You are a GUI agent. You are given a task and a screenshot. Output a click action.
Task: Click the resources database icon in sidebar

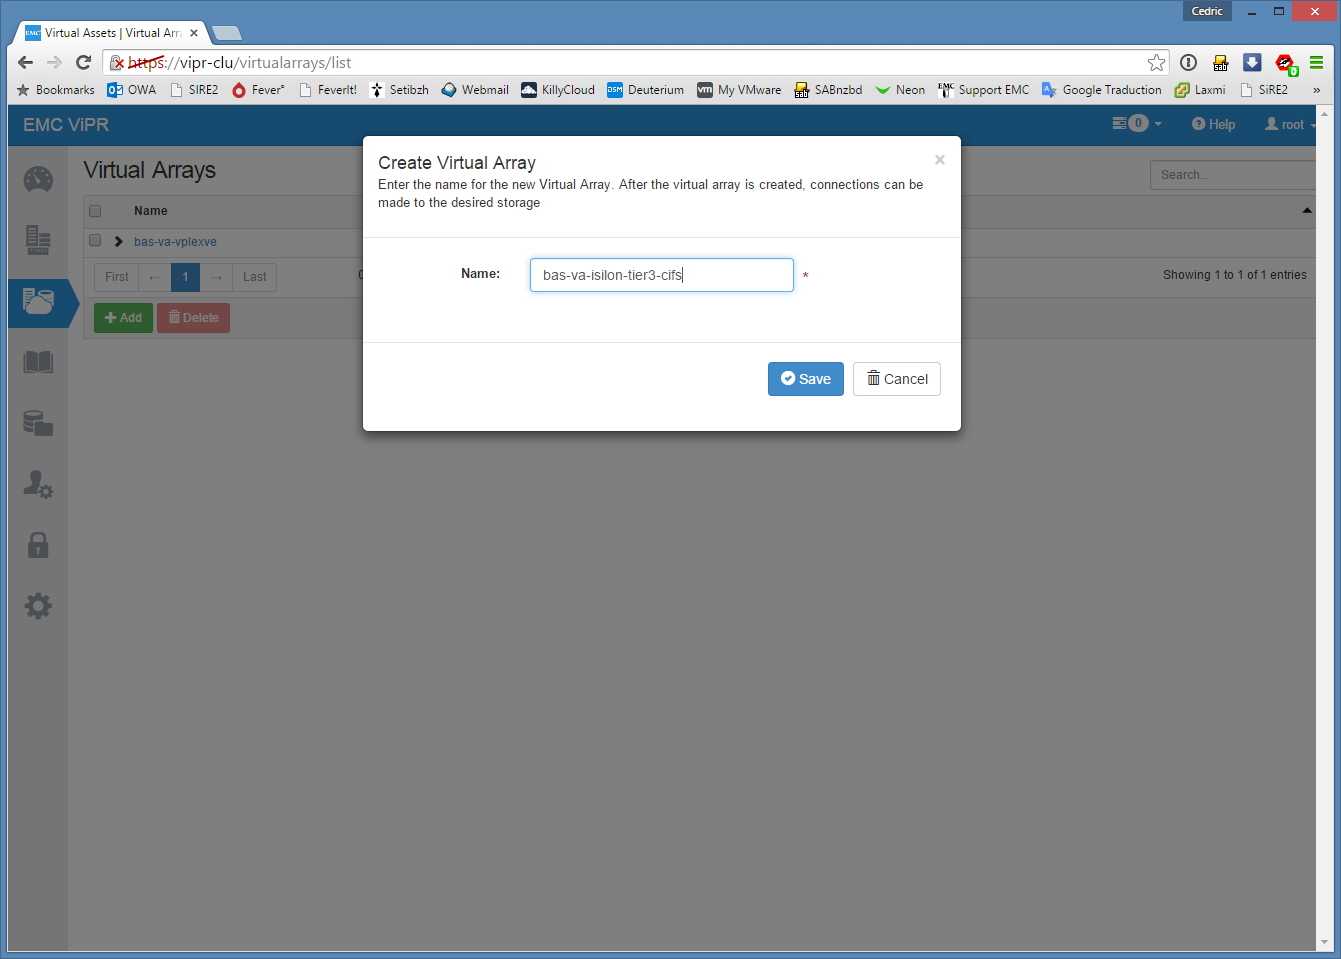(38, 423)
